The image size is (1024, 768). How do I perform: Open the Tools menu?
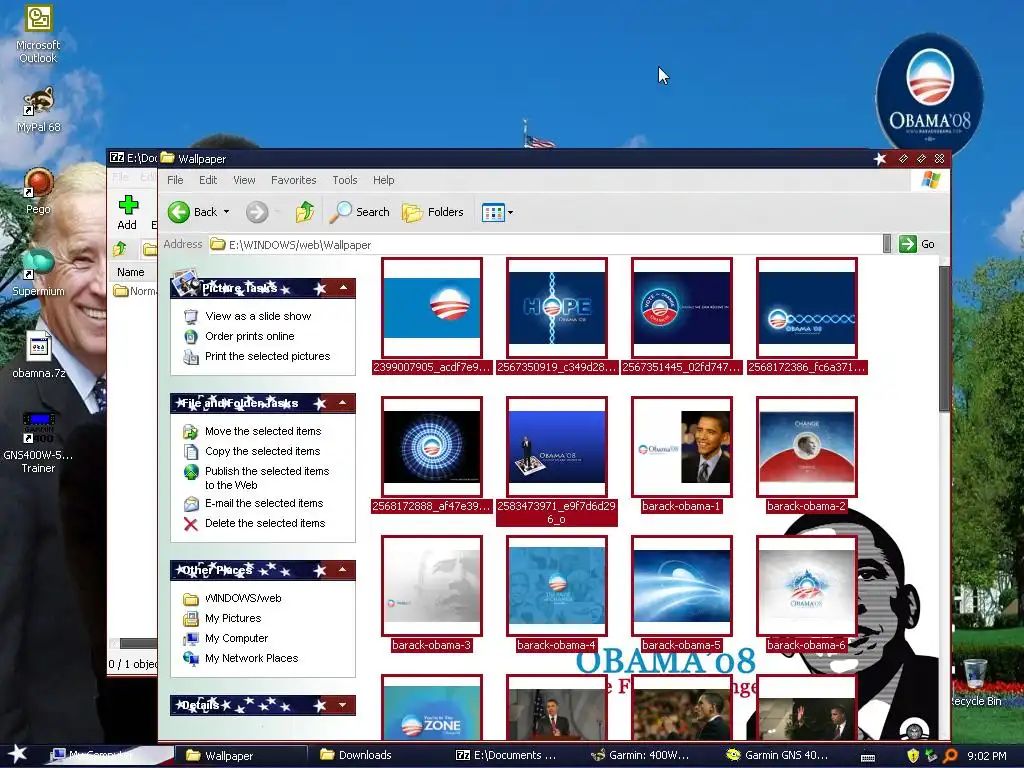coord(345,180)
